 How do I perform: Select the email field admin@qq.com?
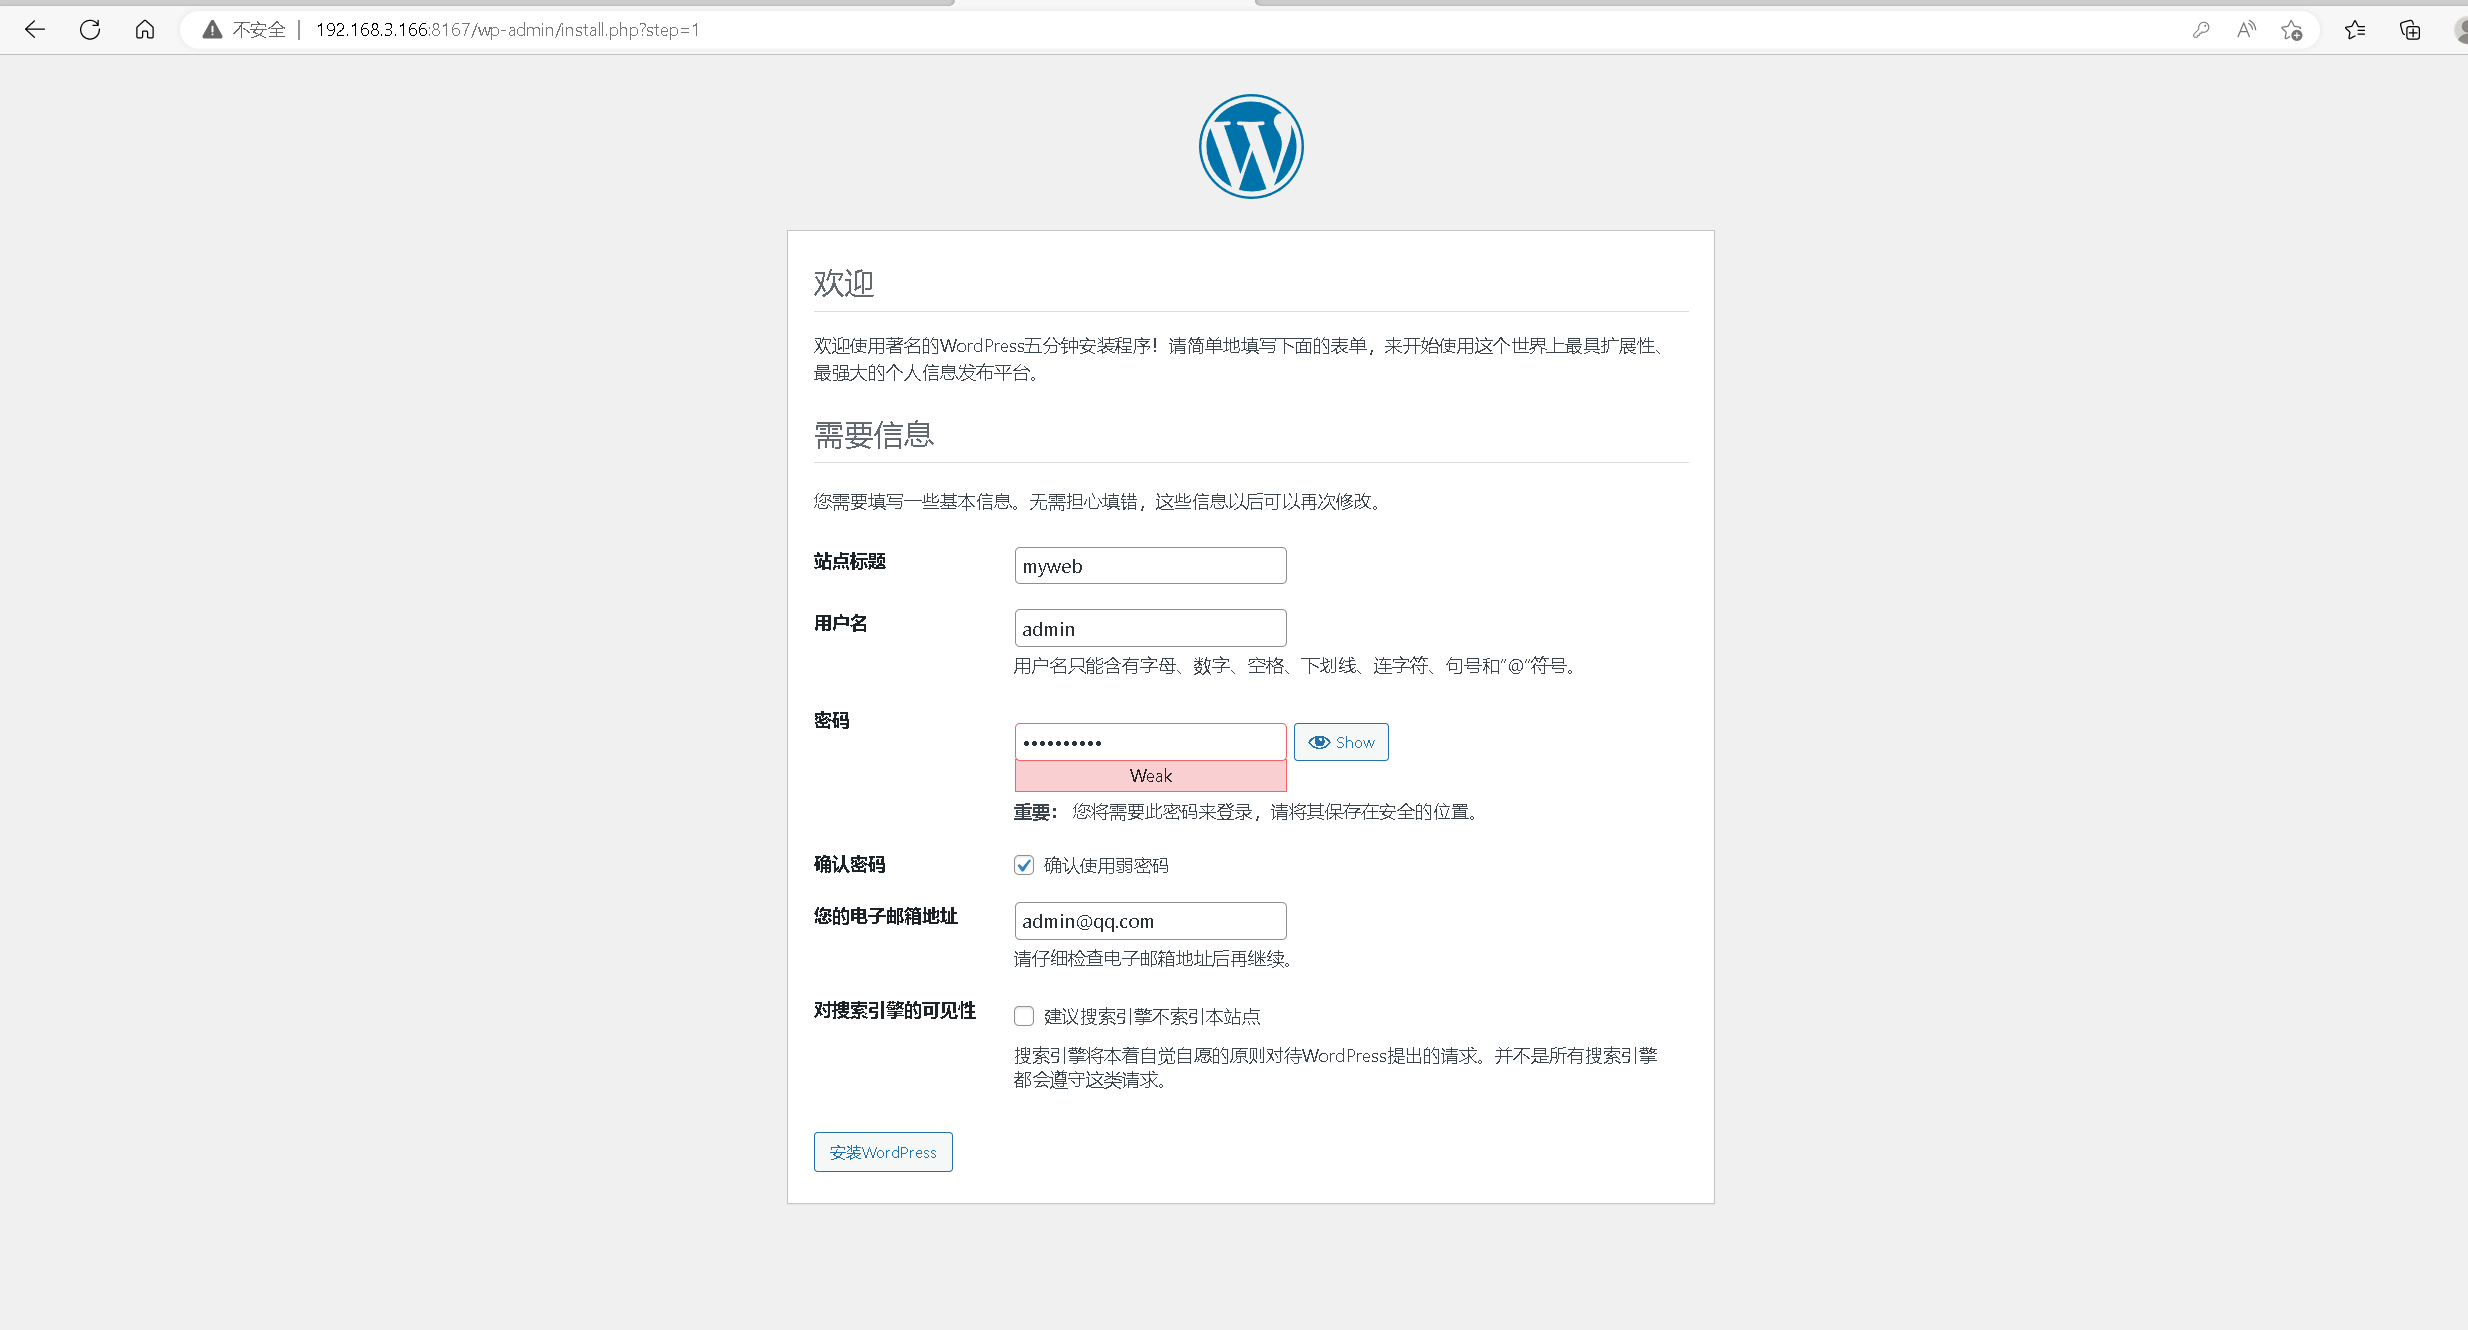[x=1150, y=921]
